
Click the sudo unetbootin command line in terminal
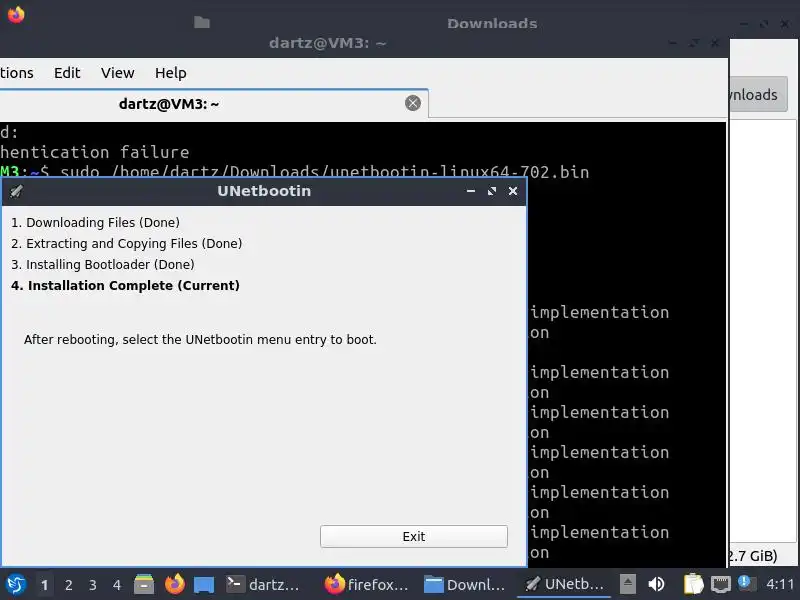294,171
